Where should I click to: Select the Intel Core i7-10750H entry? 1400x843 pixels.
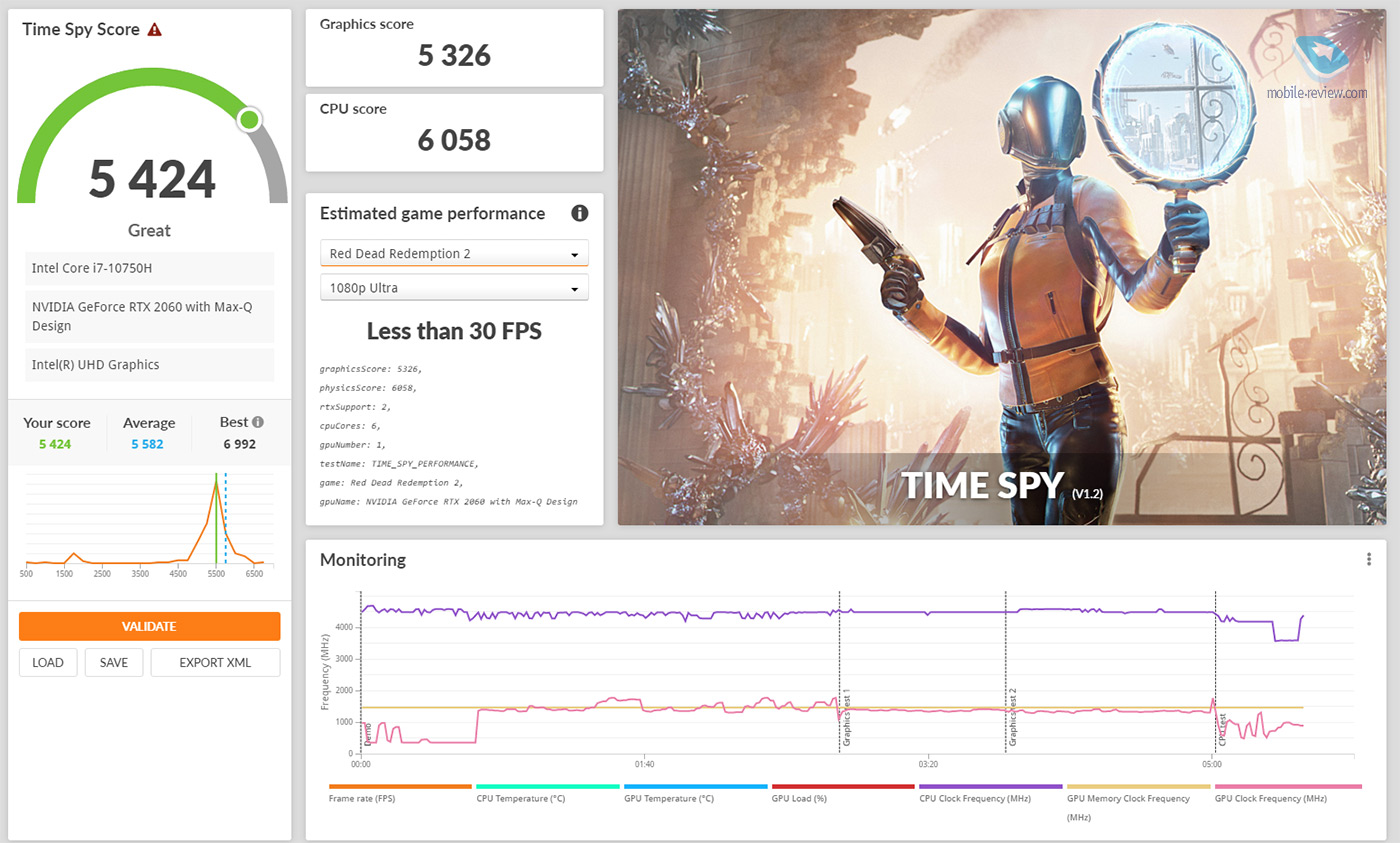click(150, 268)
